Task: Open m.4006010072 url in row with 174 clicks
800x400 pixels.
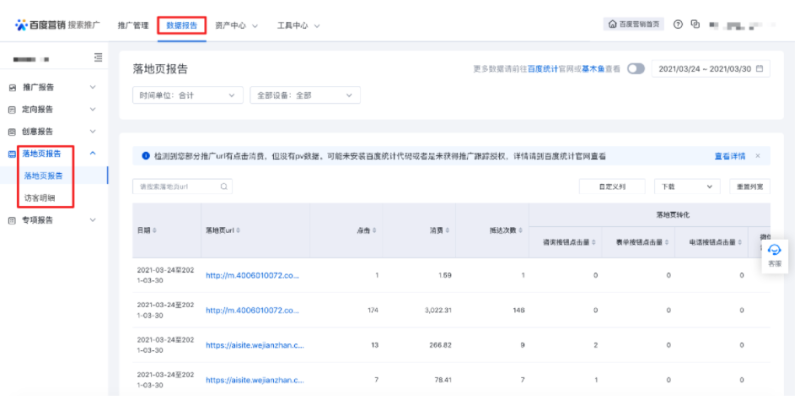Action: click(252, 310)
